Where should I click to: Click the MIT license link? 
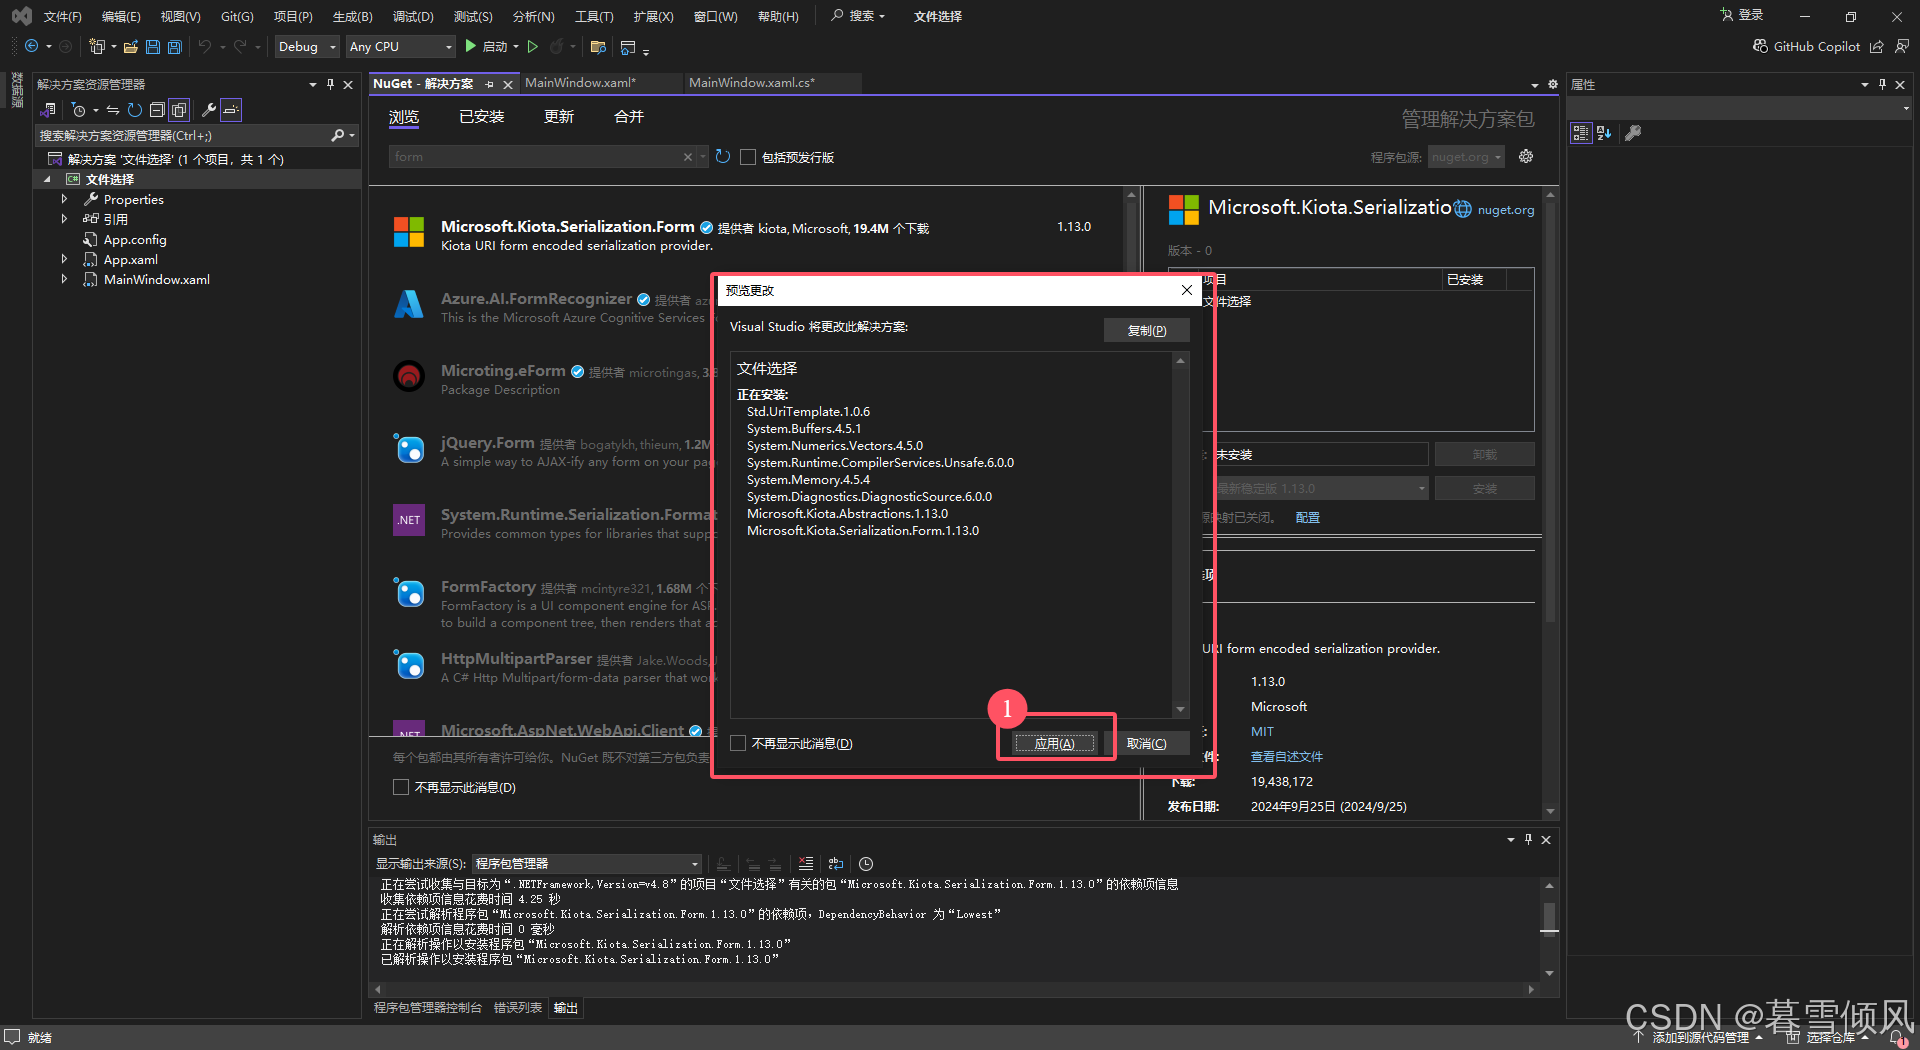click(x=1262, y=731)
